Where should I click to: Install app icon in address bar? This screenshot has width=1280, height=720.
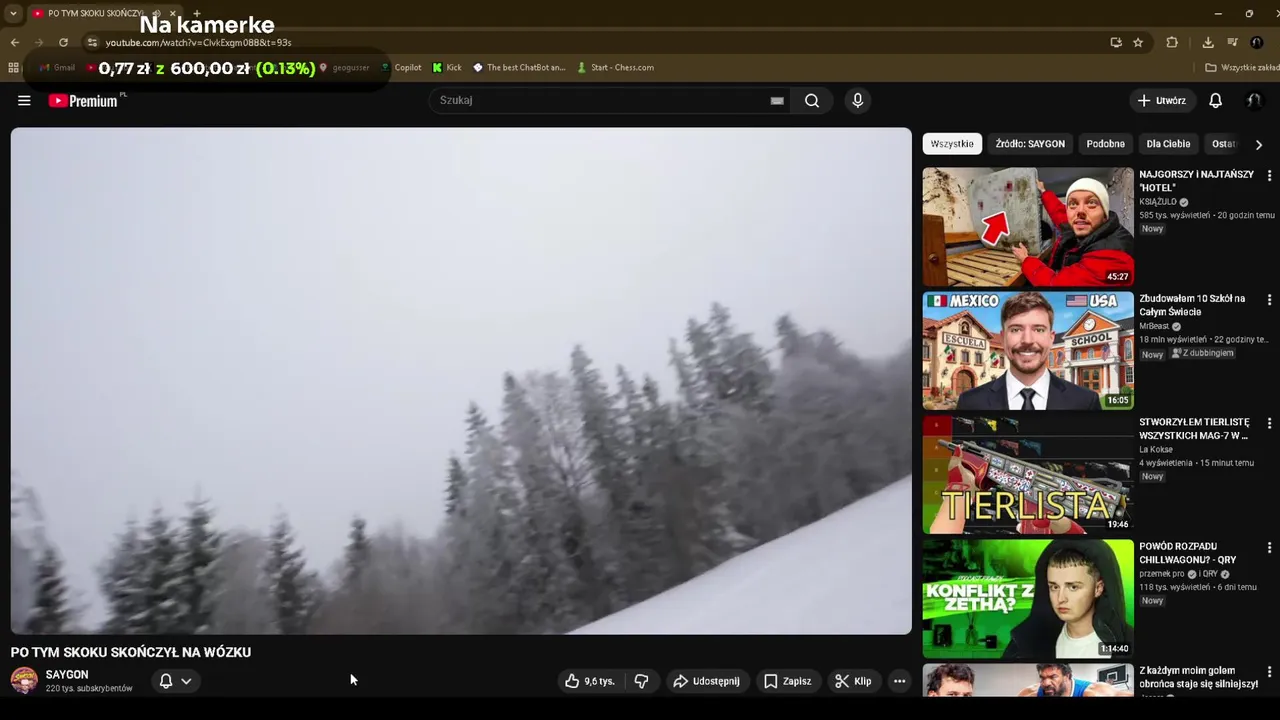coord(1116,42)
